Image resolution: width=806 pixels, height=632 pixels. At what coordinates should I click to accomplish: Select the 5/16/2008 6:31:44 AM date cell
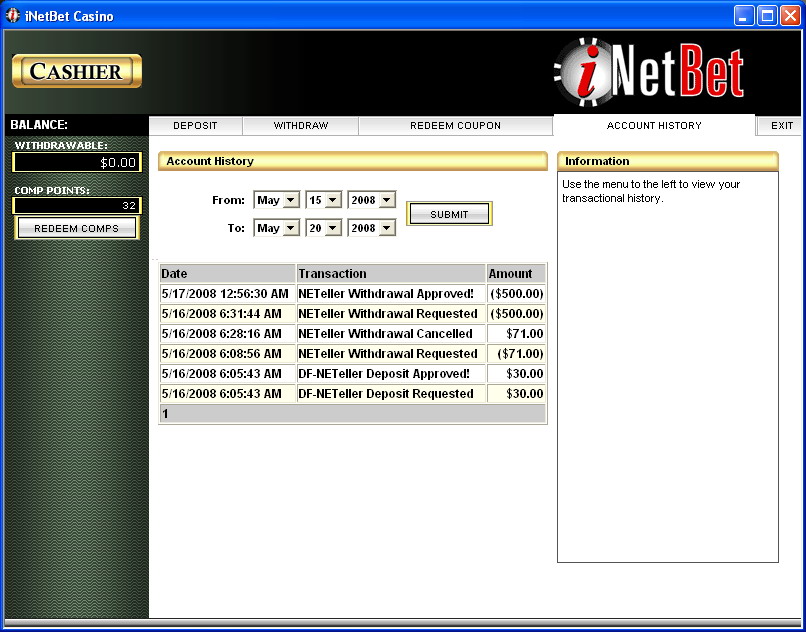[x=228, y=314]
